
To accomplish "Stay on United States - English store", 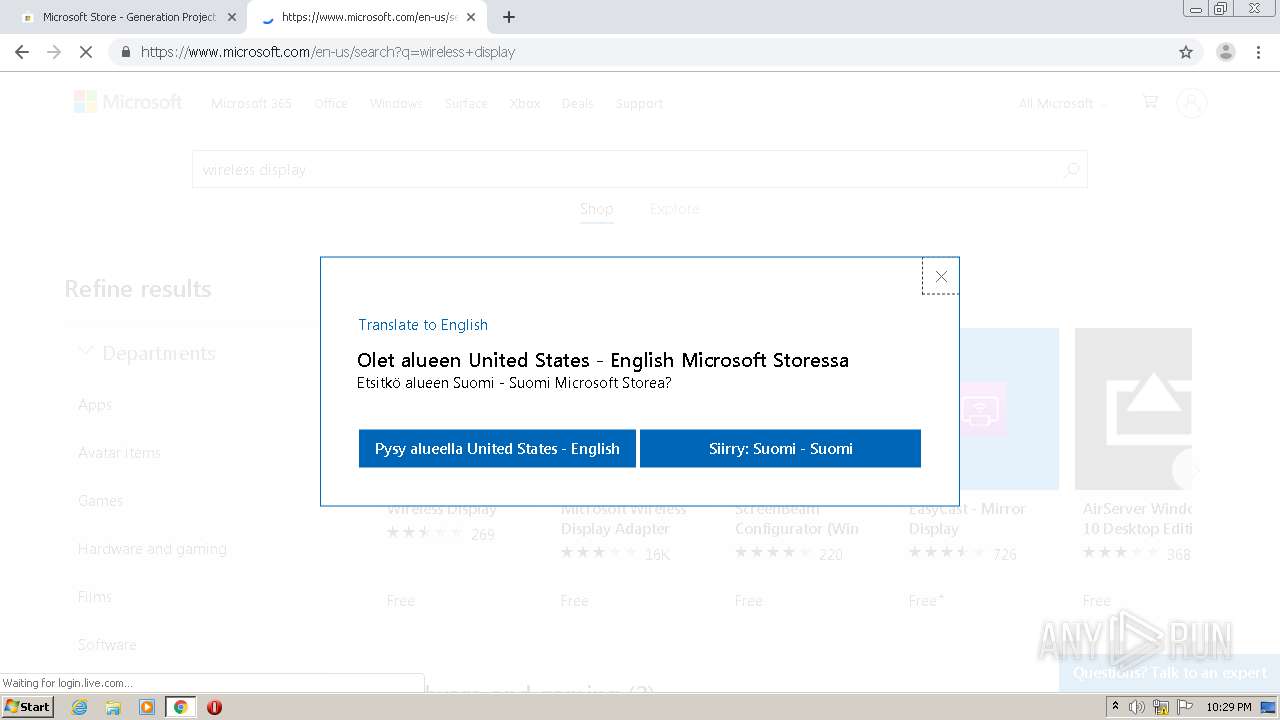I will [497, 448].
